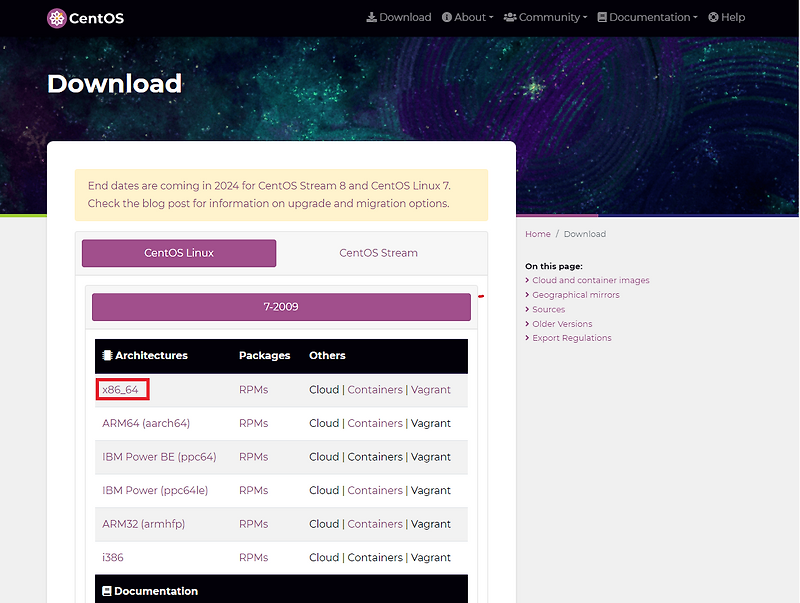Jump to Older Versions section
The height and width of the screenshot is (603, 800).
[x=562, y=324]
